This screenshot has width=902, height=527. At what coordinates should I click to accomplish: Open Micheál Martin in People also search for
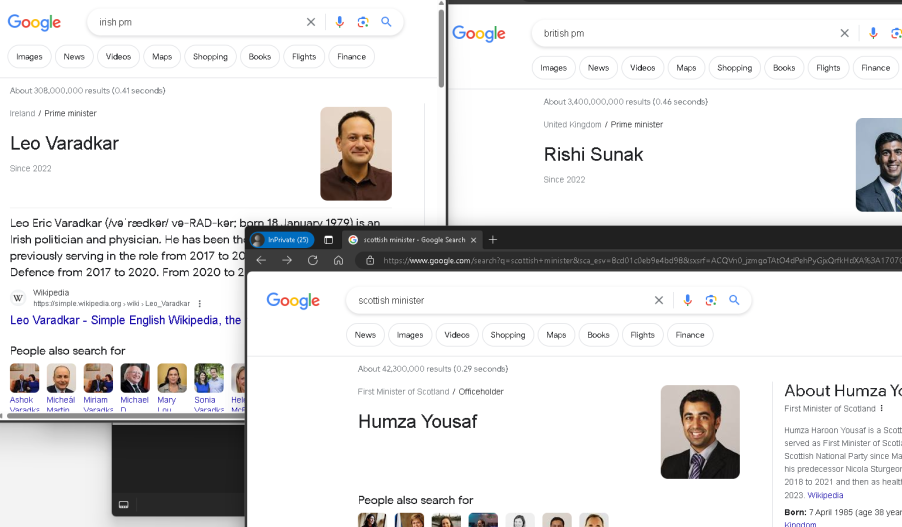coord(61,387)
